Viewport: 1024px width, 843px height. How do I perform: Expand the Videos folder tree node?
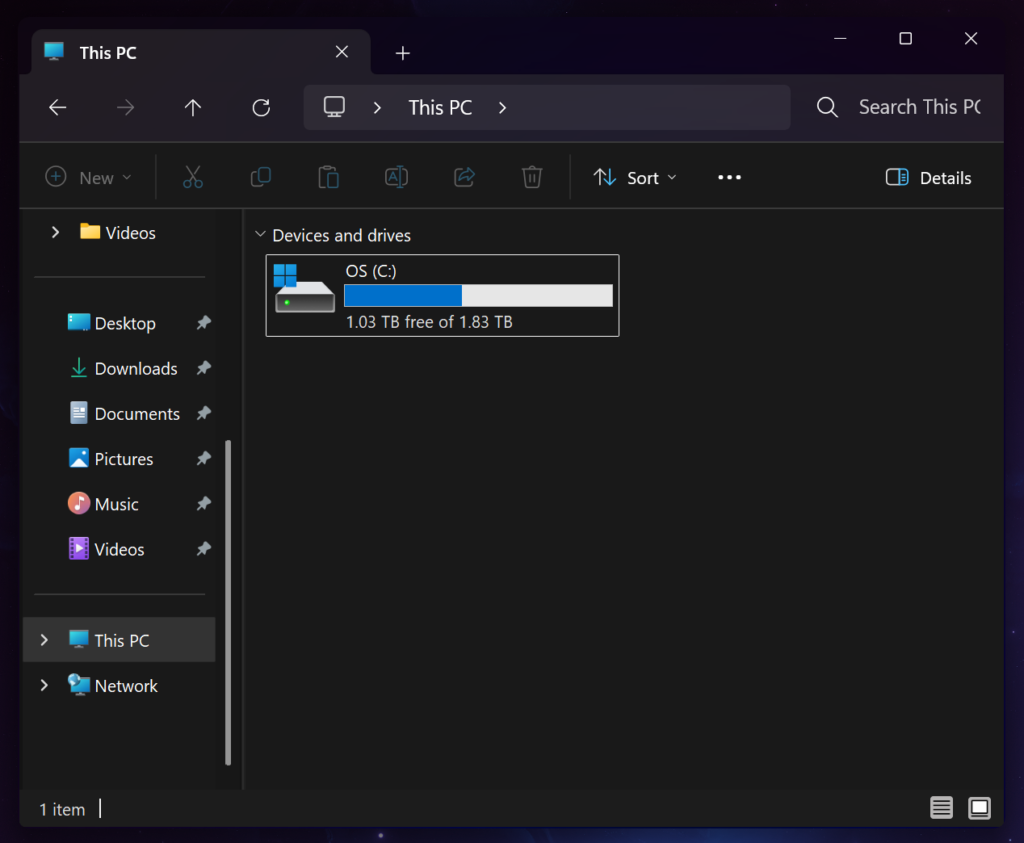coord(56,232)
